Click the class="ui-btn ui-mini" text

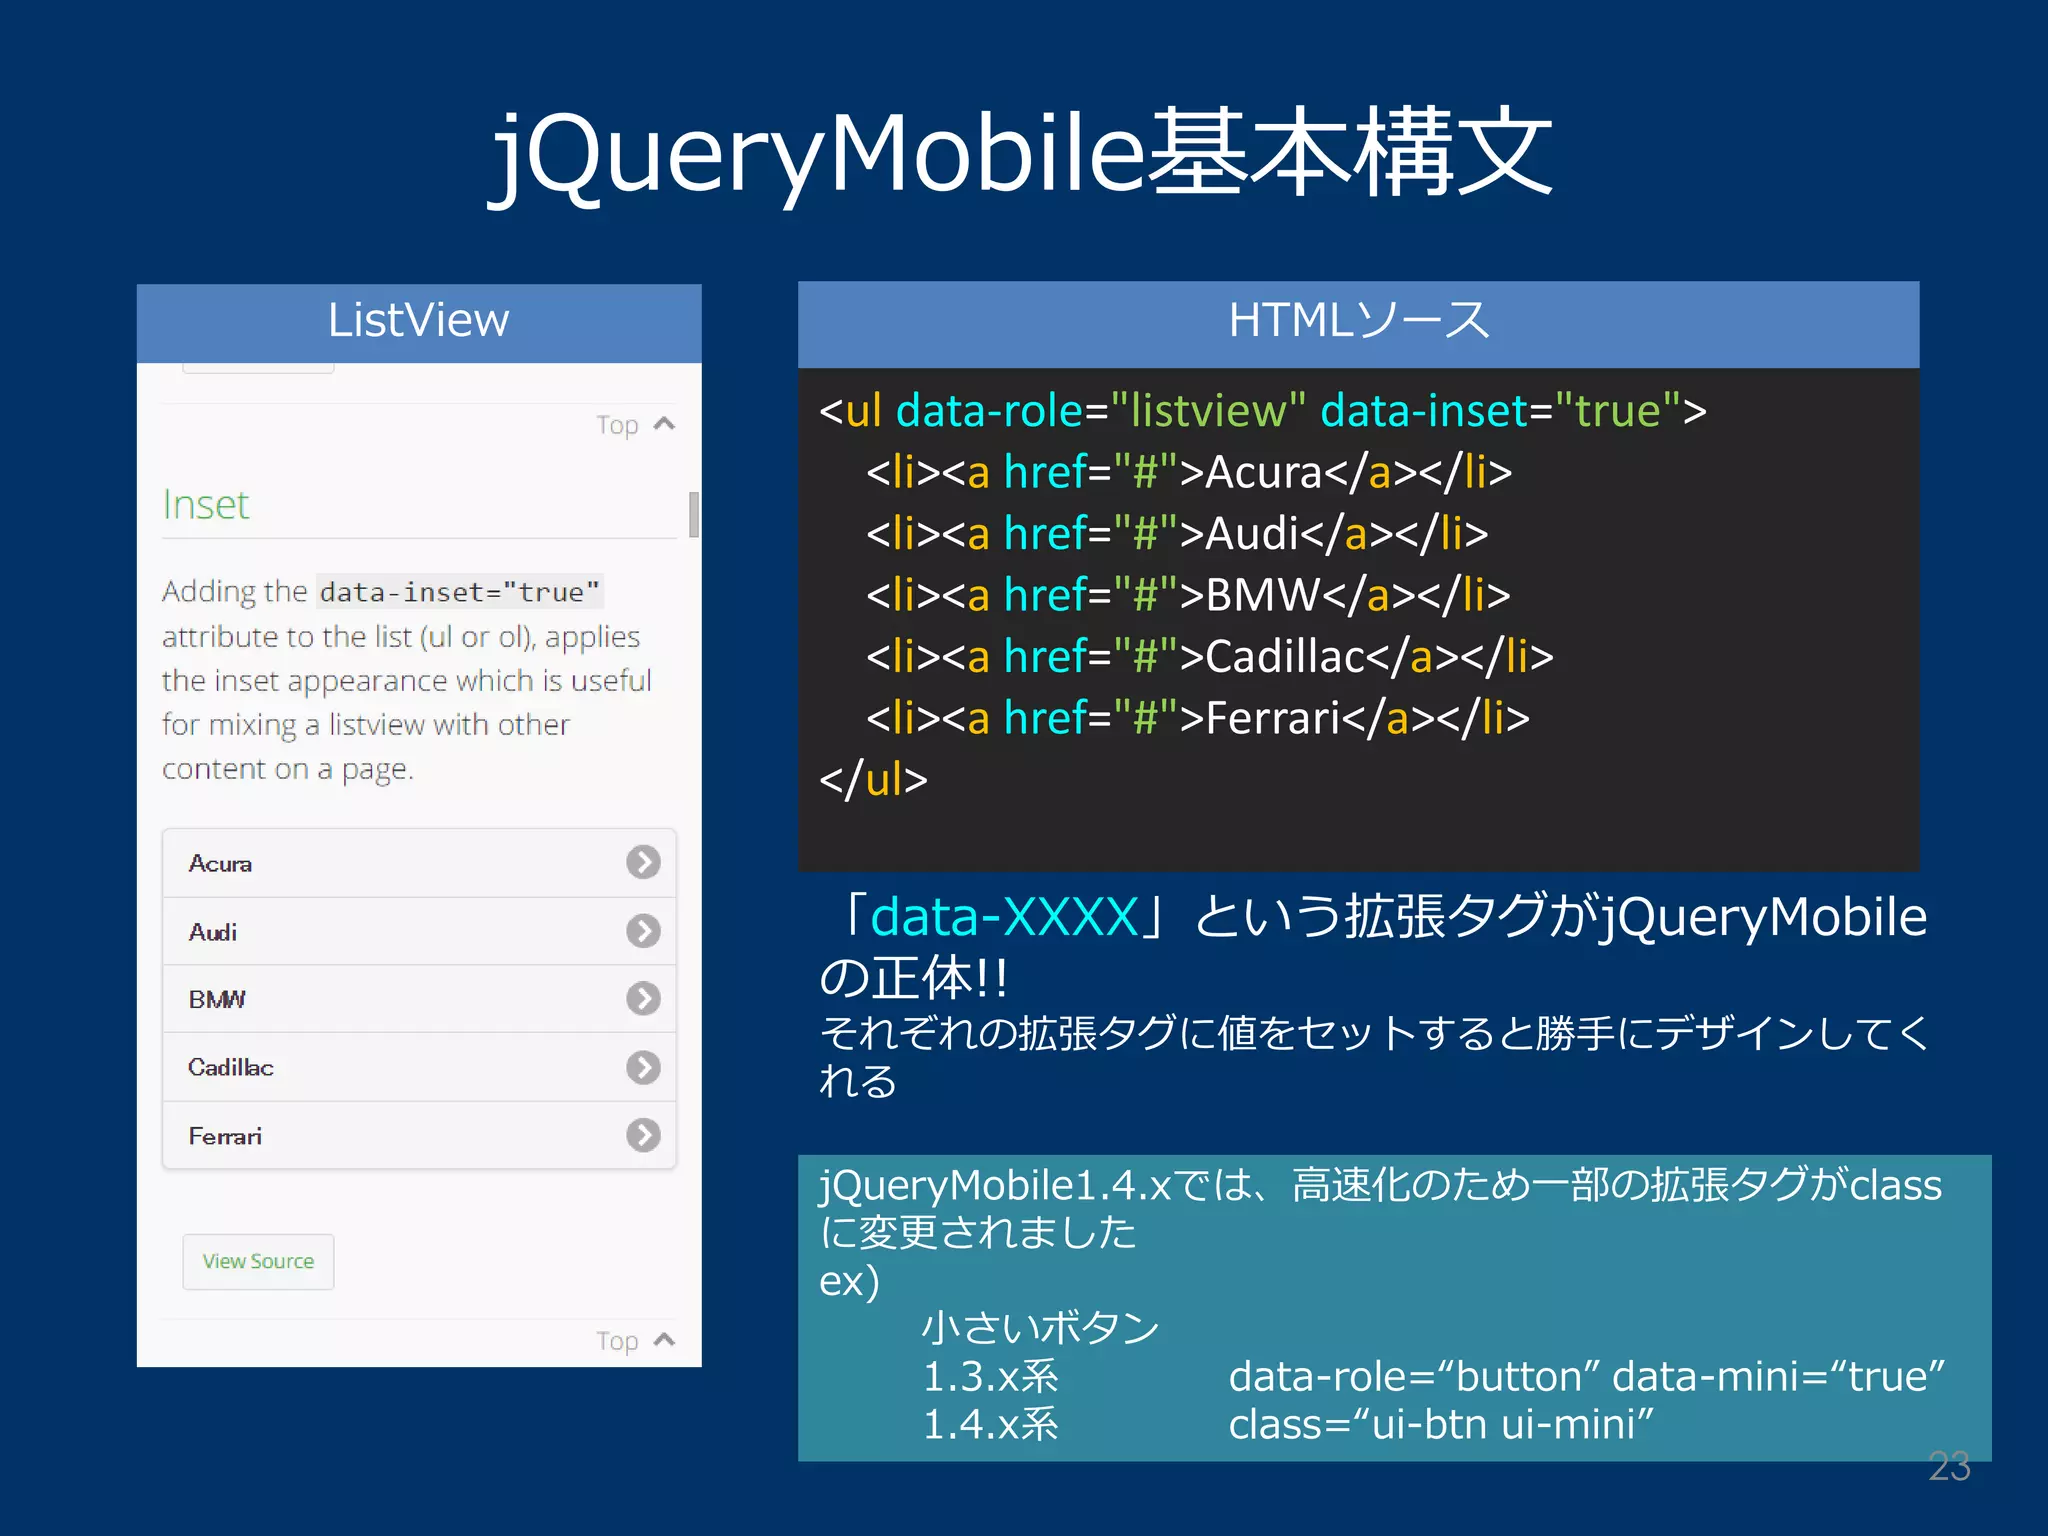coord(1441,1424)
